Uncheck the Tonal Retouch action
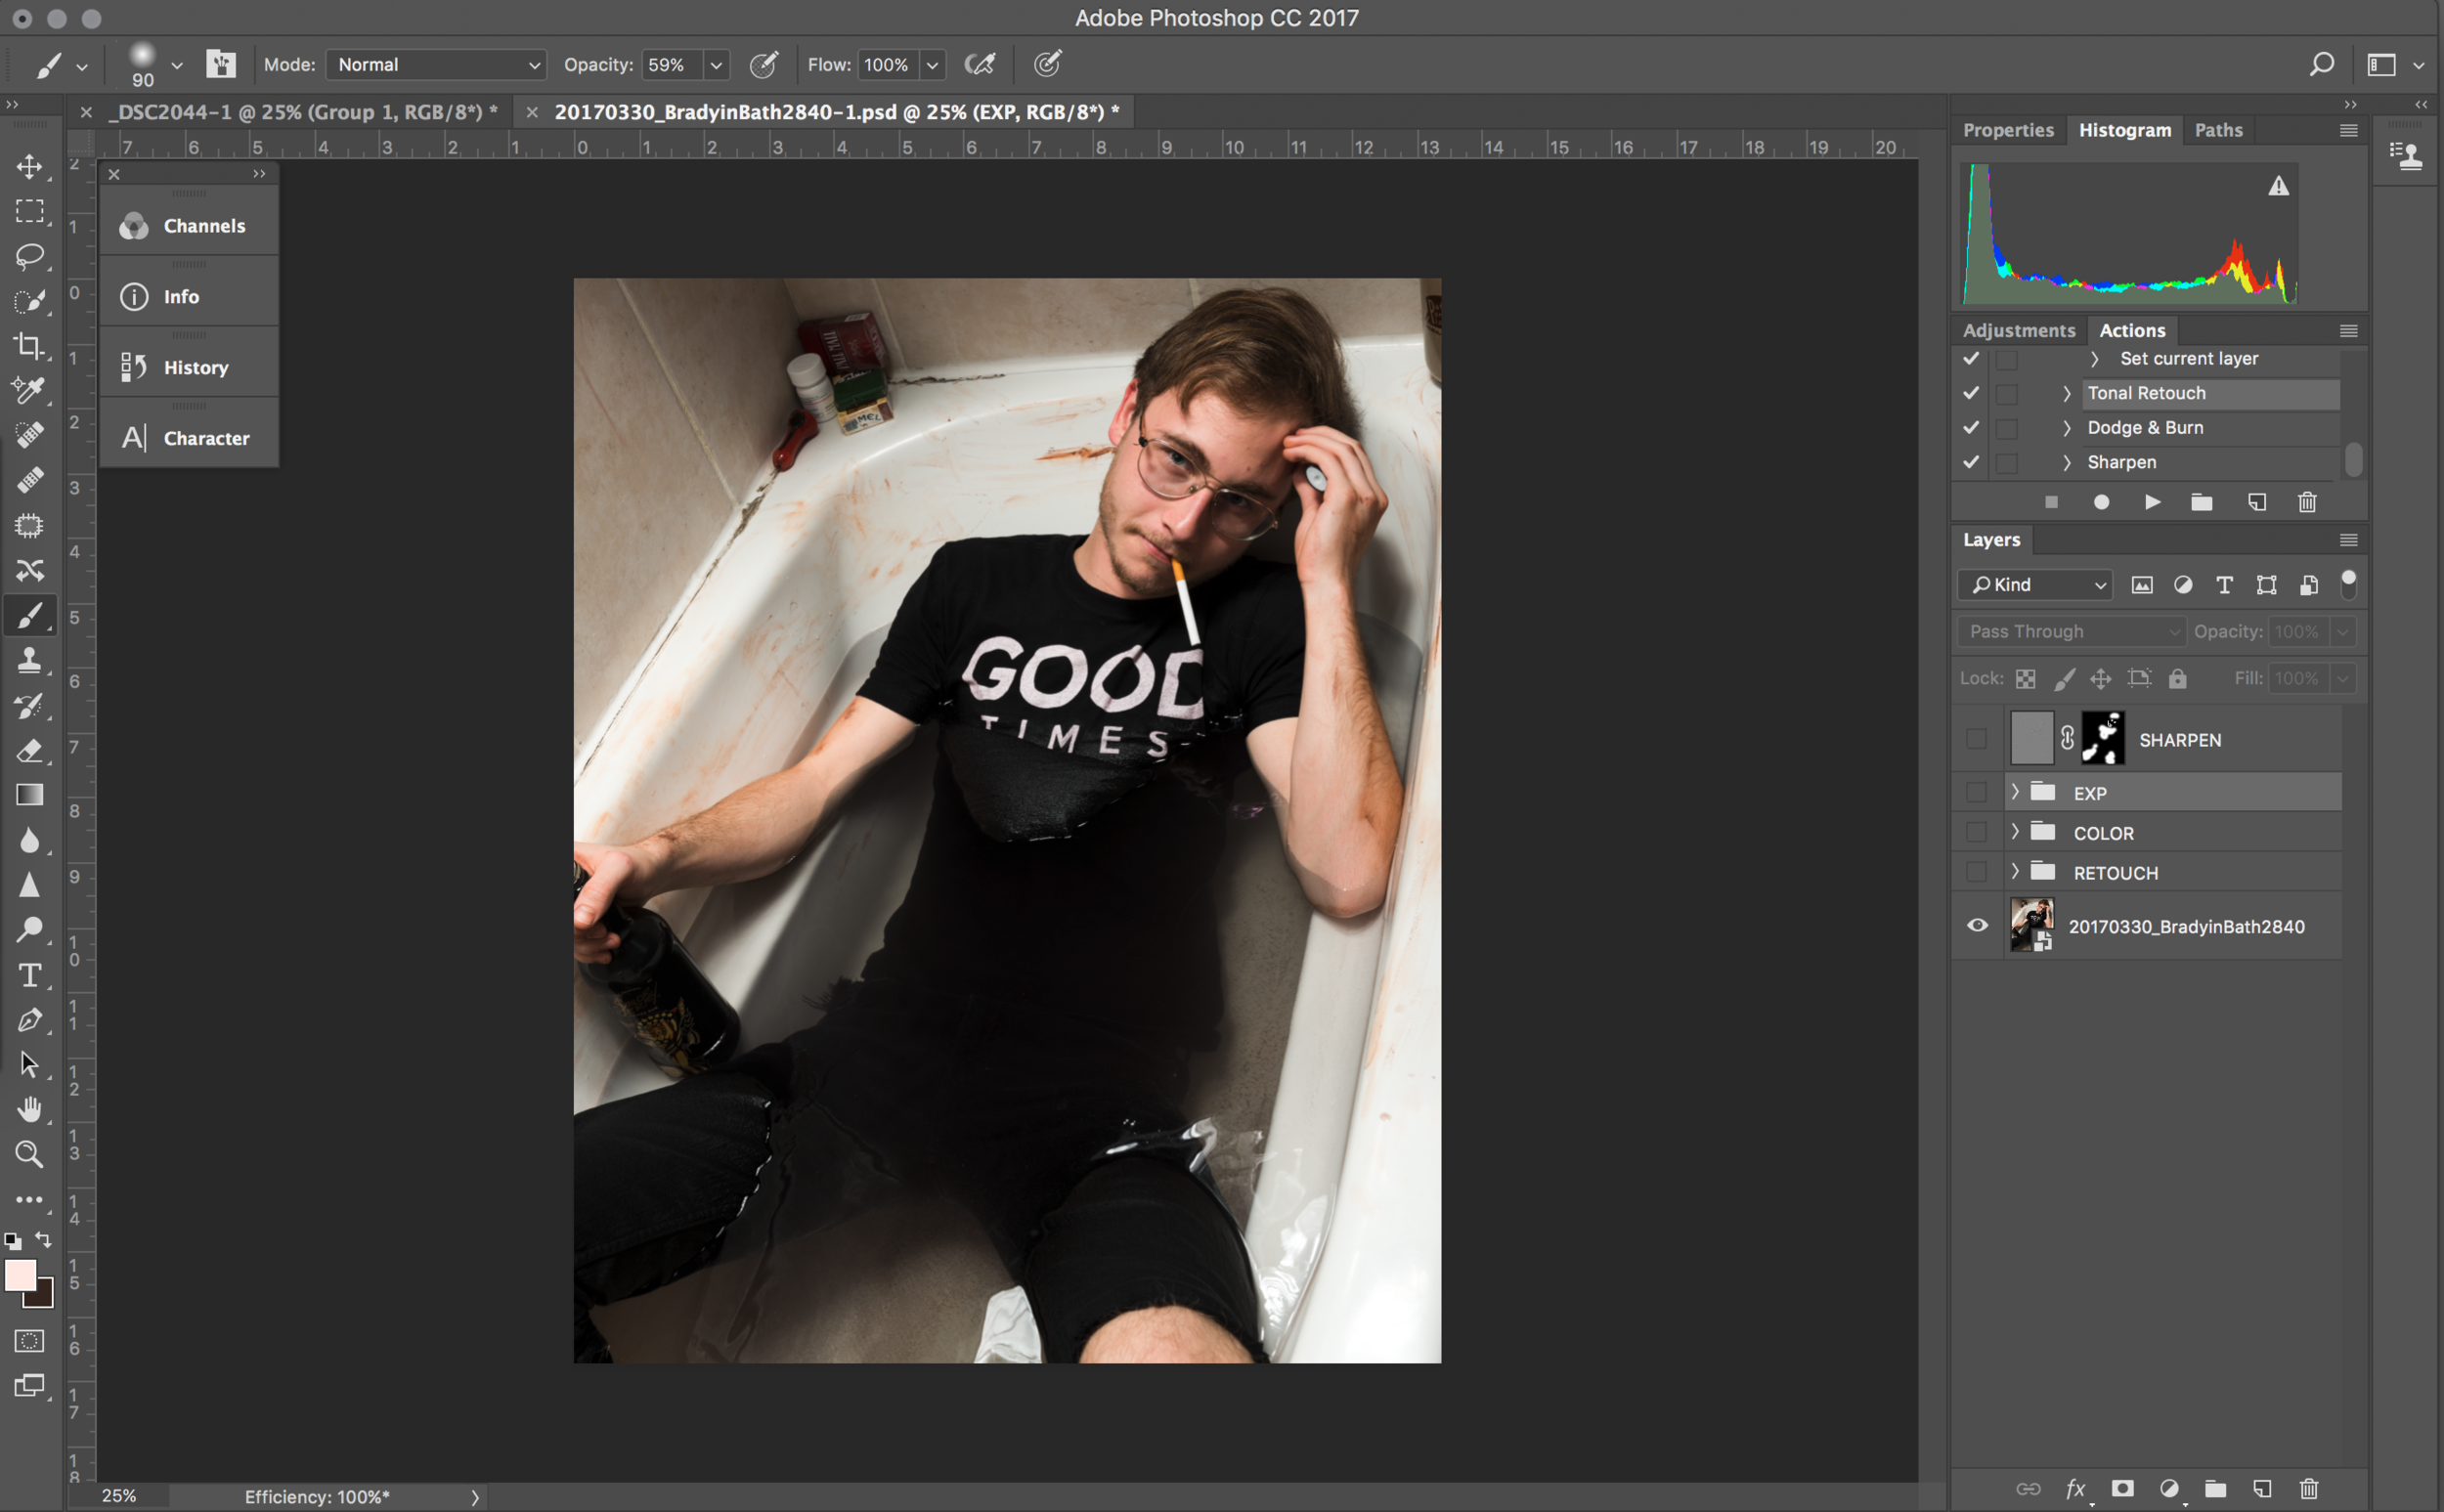Viewport: 2444px width, 1512px height. 1971,393
